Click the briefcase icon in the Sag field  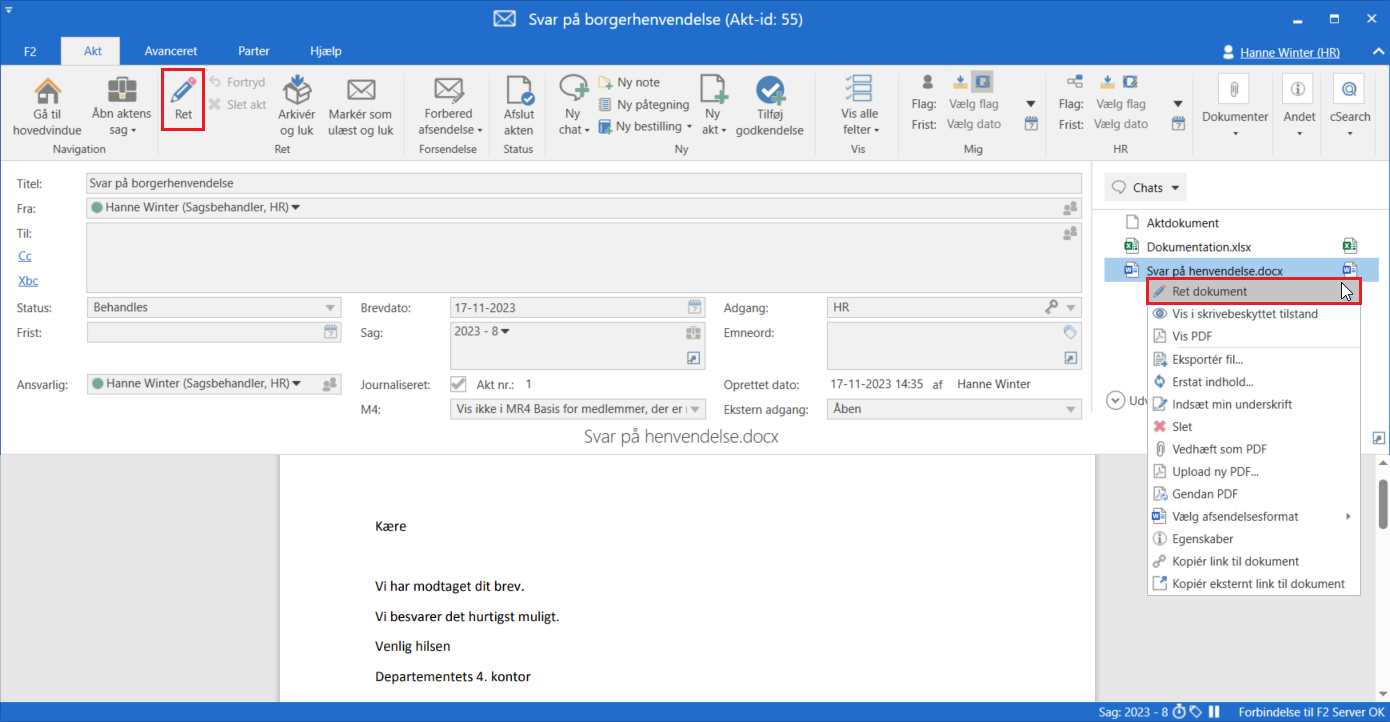(693, 332)
